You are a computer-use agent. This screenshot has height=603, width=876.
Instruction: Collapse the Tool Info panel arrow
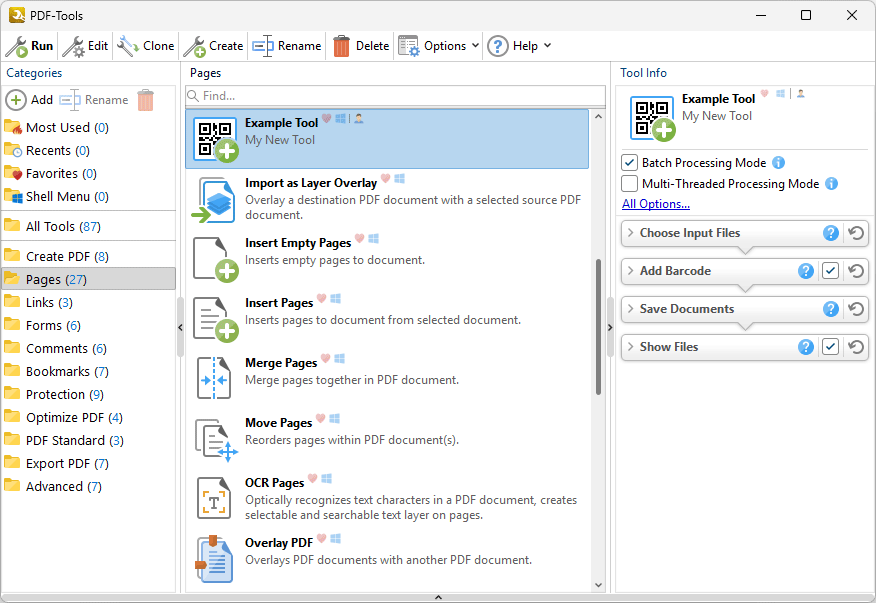610,327
